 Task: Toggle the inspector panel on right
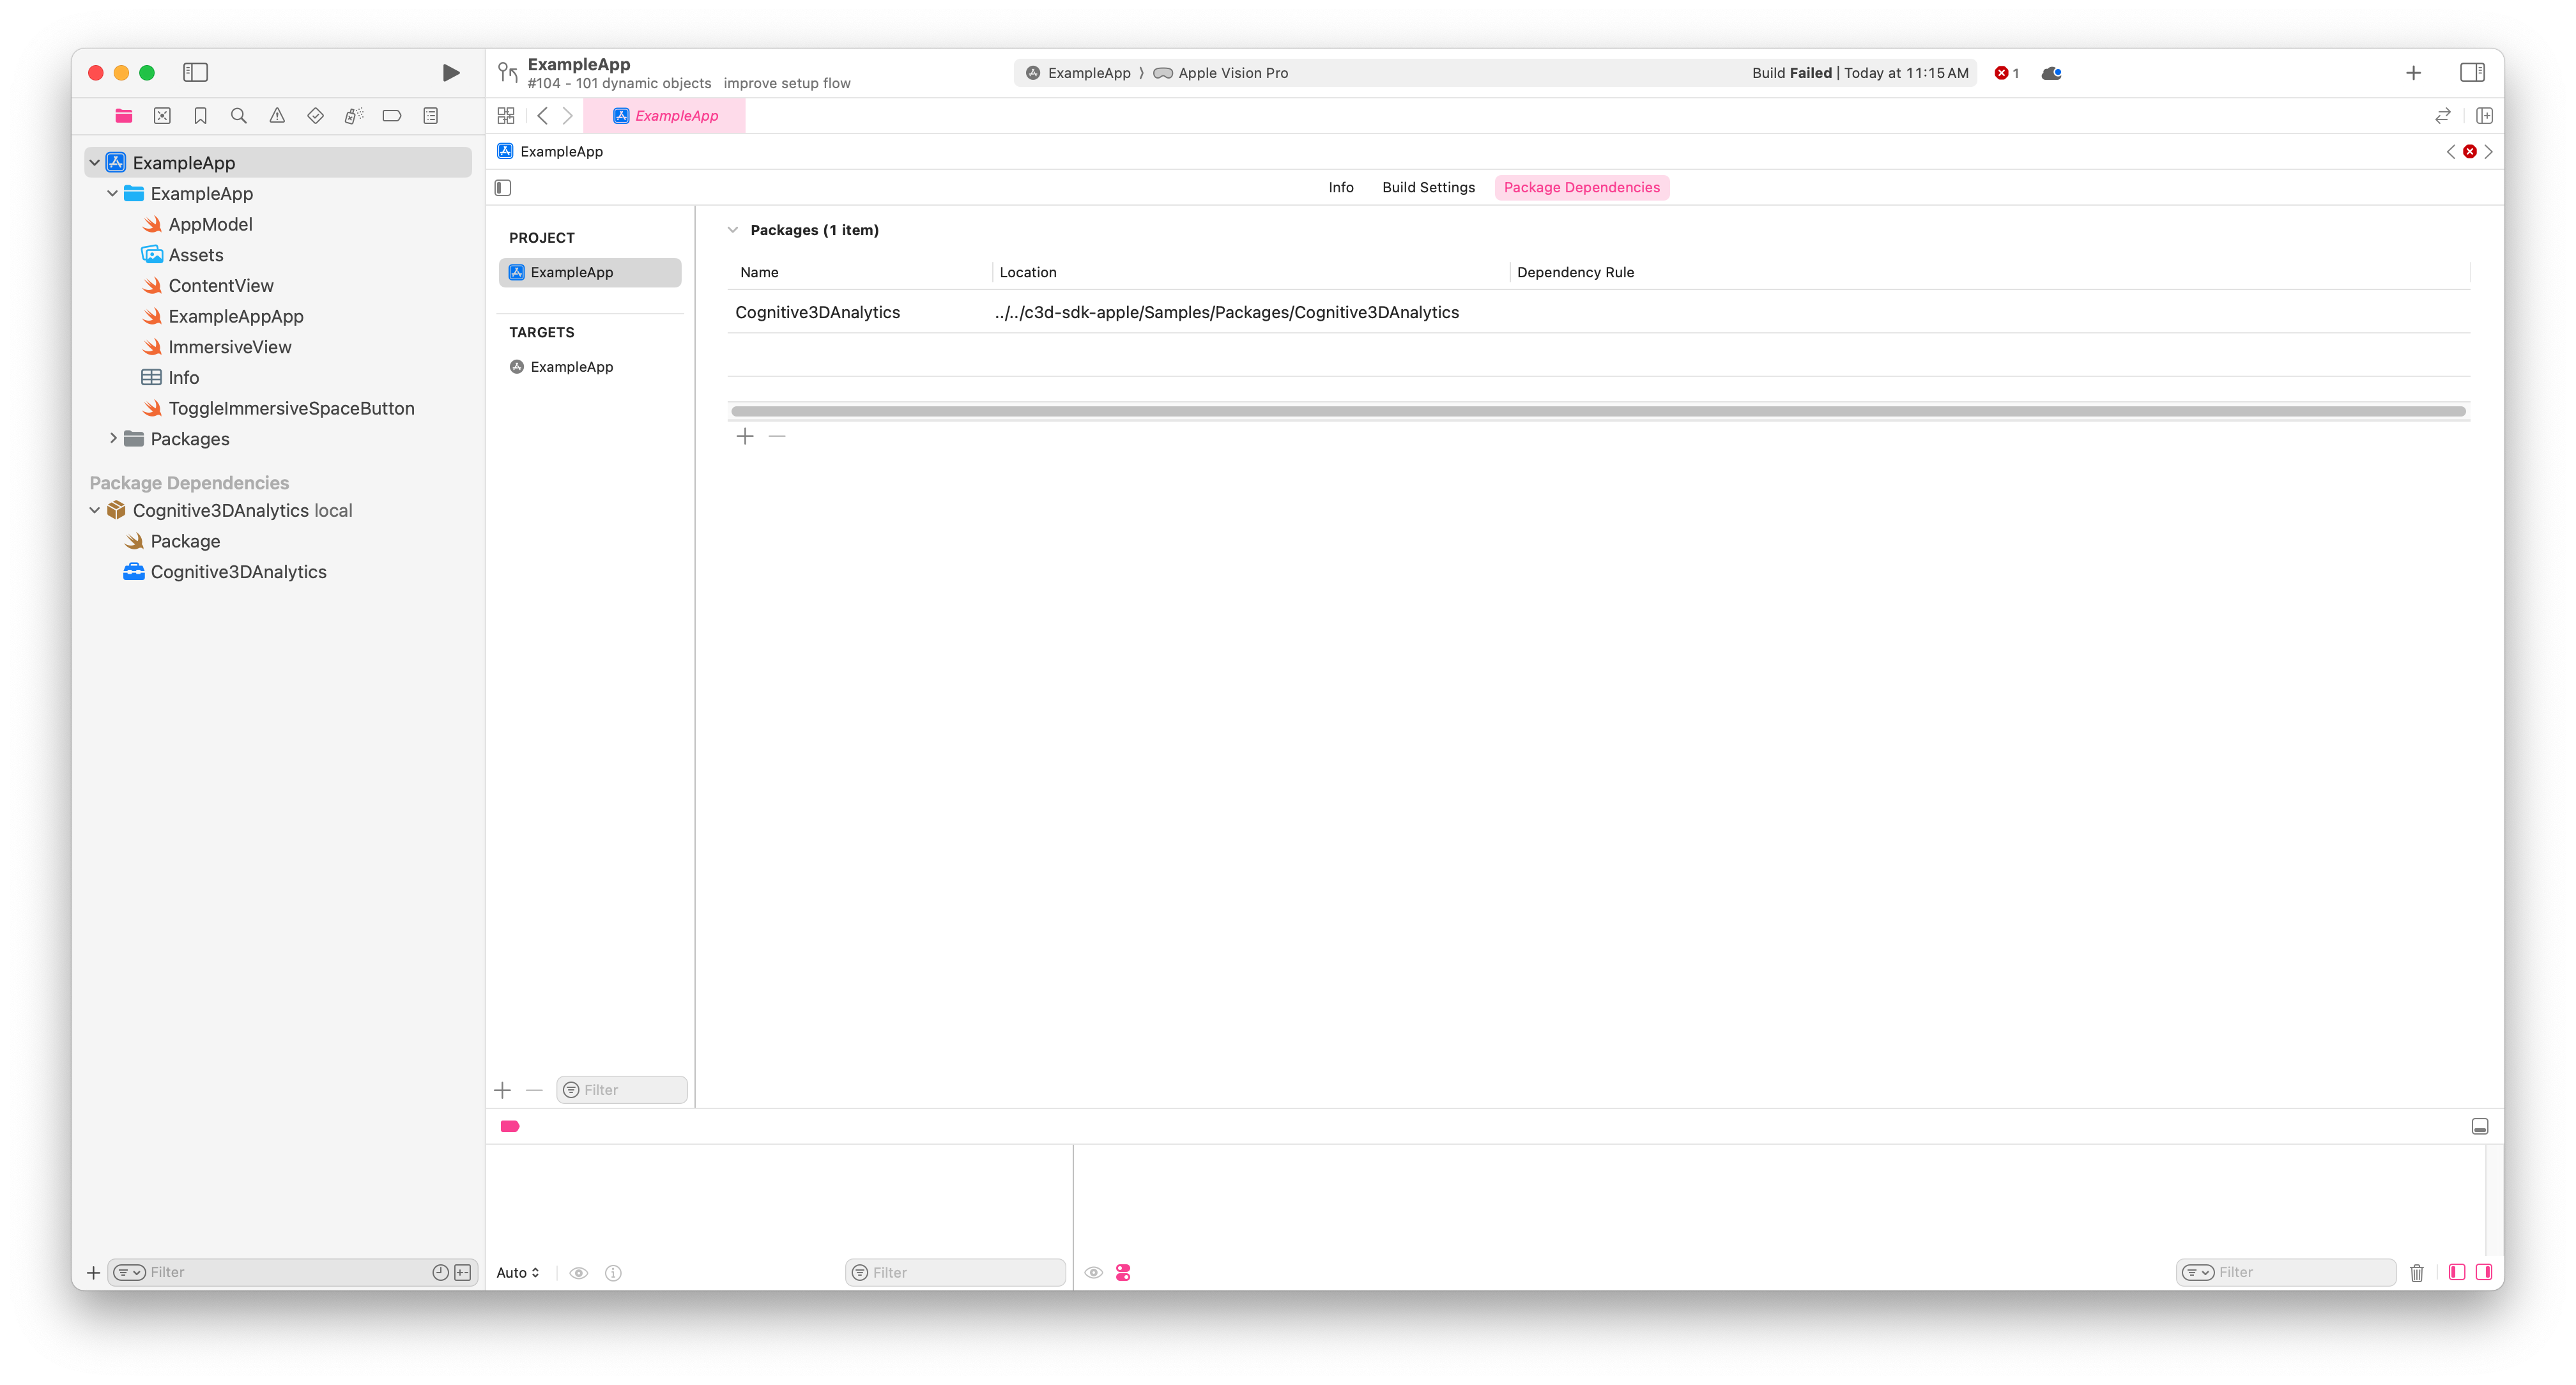[x=2472, y=73]
